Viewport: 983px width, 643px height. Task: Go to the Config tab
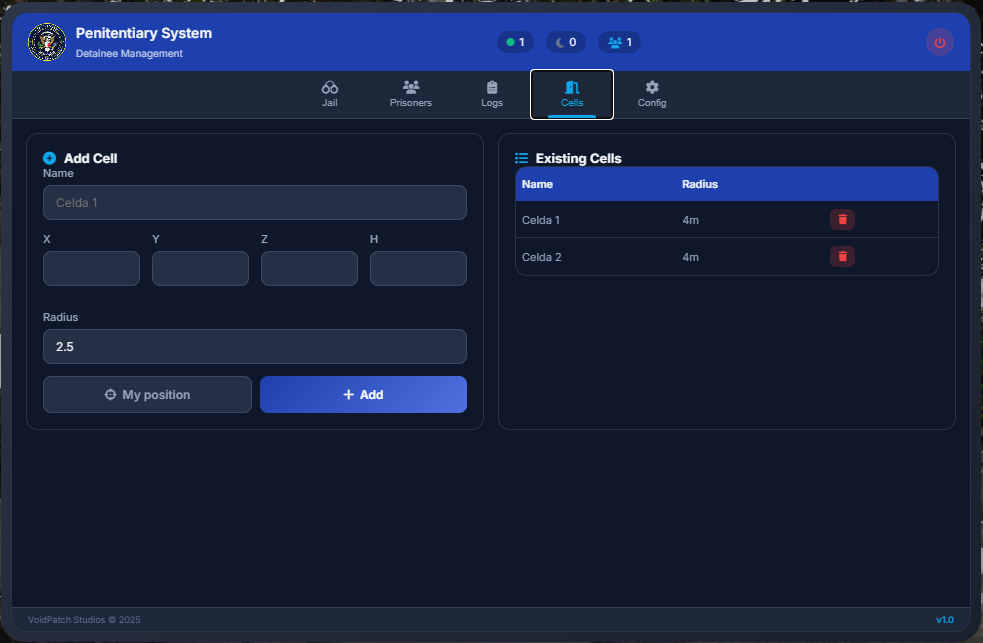point(652,94)
